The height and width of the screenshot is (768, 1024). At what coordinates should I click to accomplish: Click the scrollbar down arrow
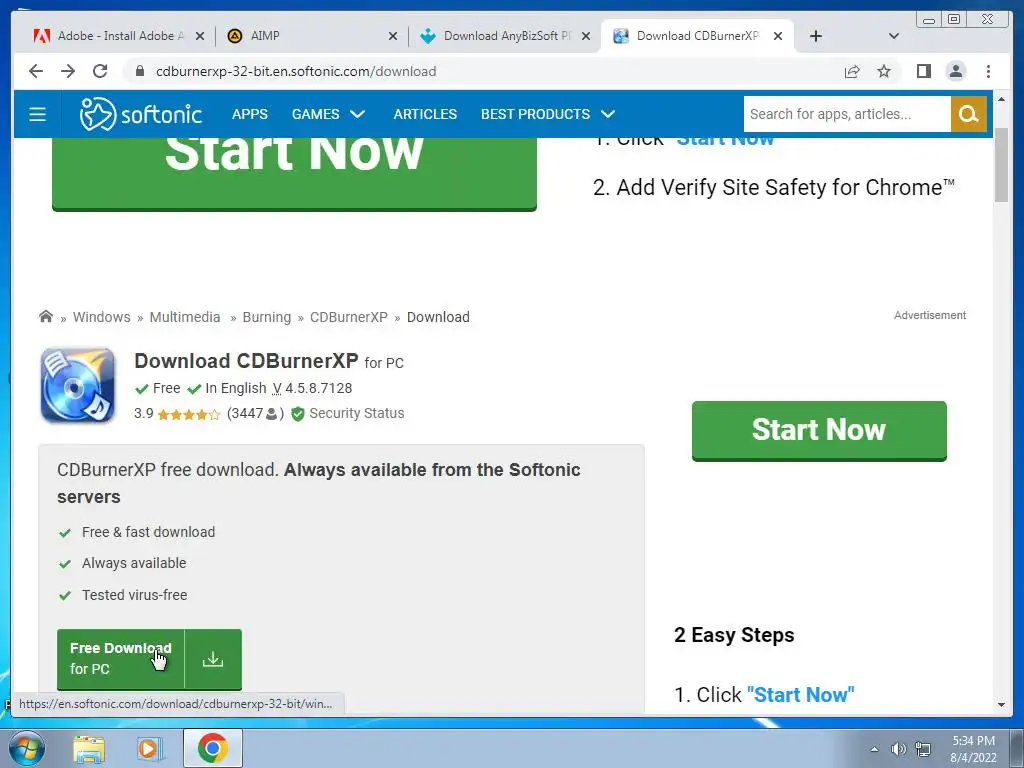pos(1001,705)
